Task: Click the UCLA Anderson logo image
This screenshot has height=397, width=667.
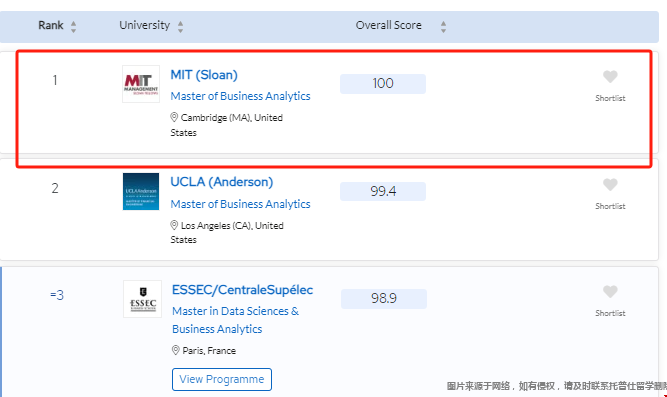Action: click(141, 191)
